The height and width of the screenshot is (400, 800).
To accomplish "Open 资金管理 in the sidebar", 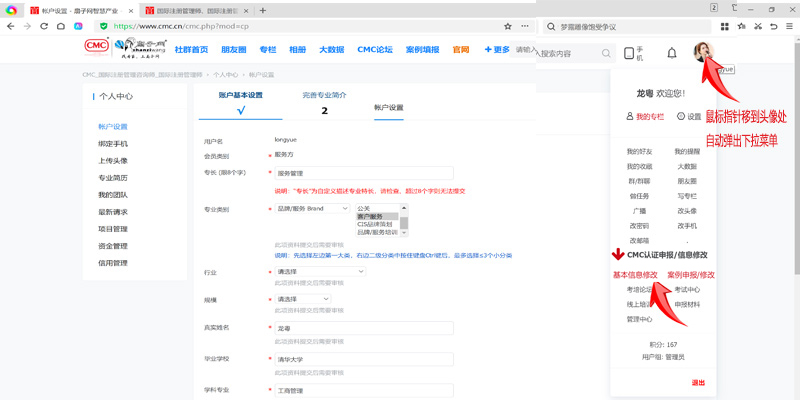I will tap(113, 246).
